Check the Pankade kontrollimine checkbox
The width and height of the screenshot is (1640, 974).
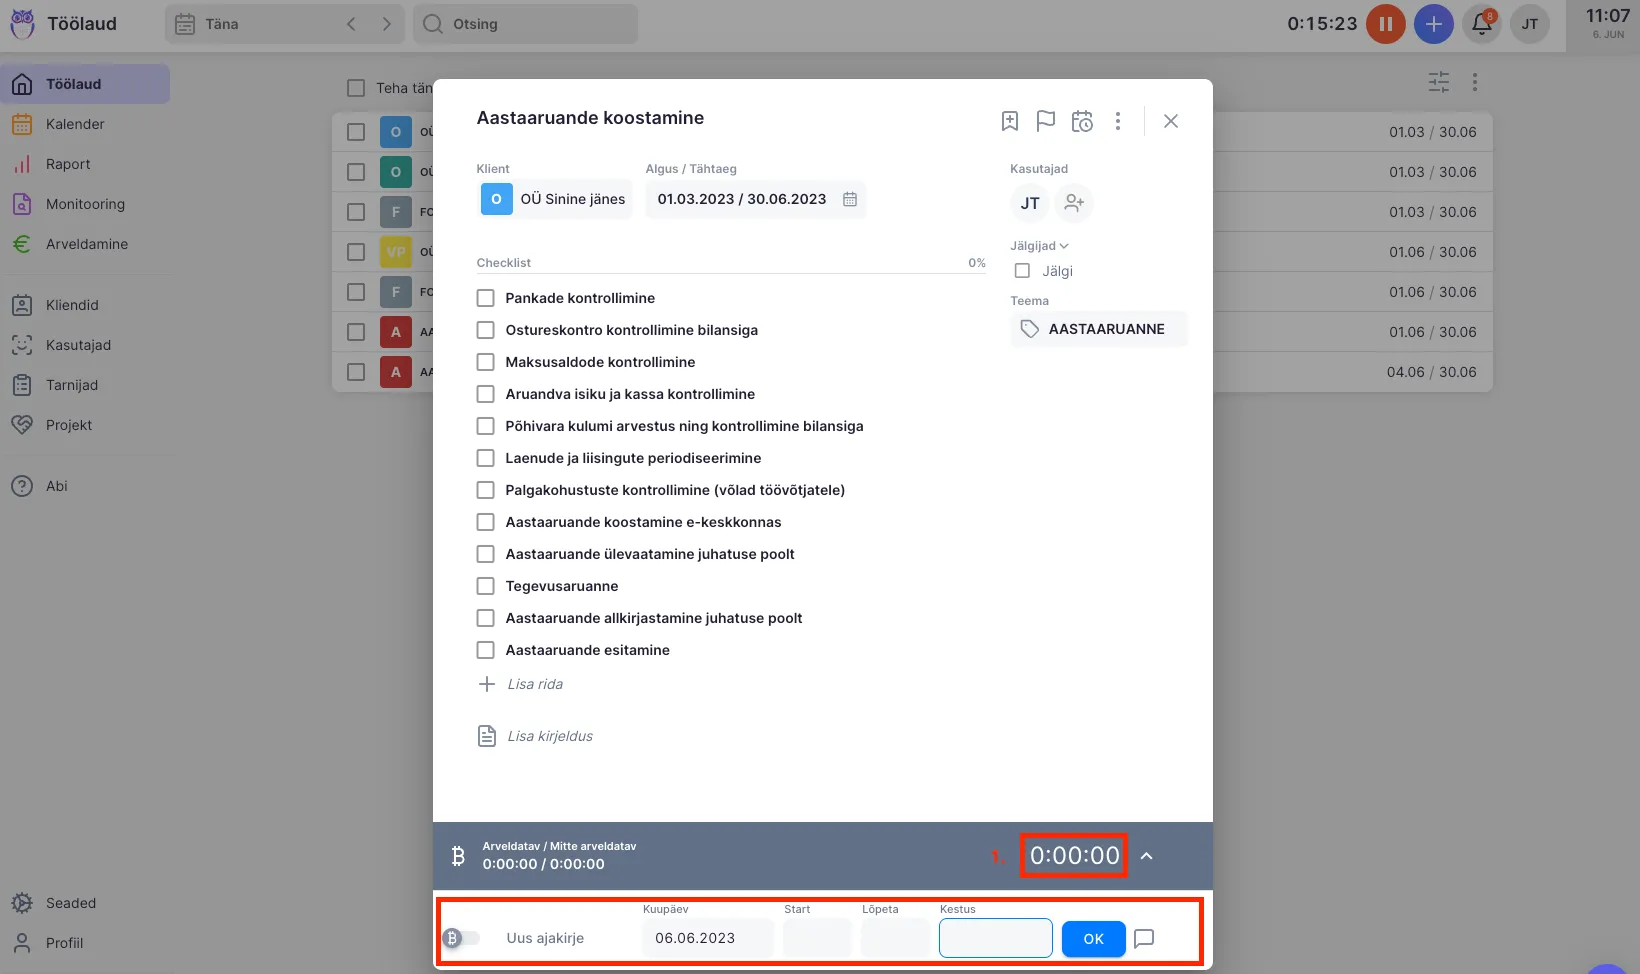click(486, 298)
